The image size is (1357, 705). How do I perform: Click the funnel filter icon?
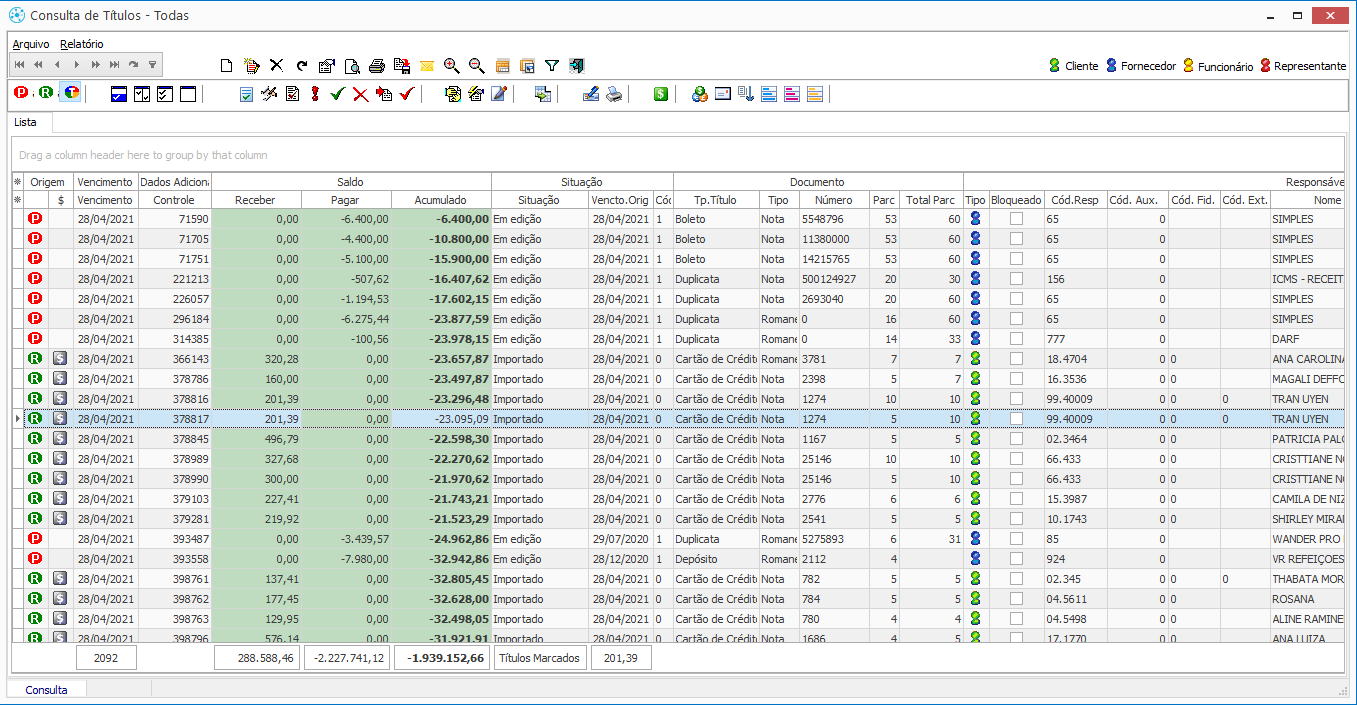[552, 66]
